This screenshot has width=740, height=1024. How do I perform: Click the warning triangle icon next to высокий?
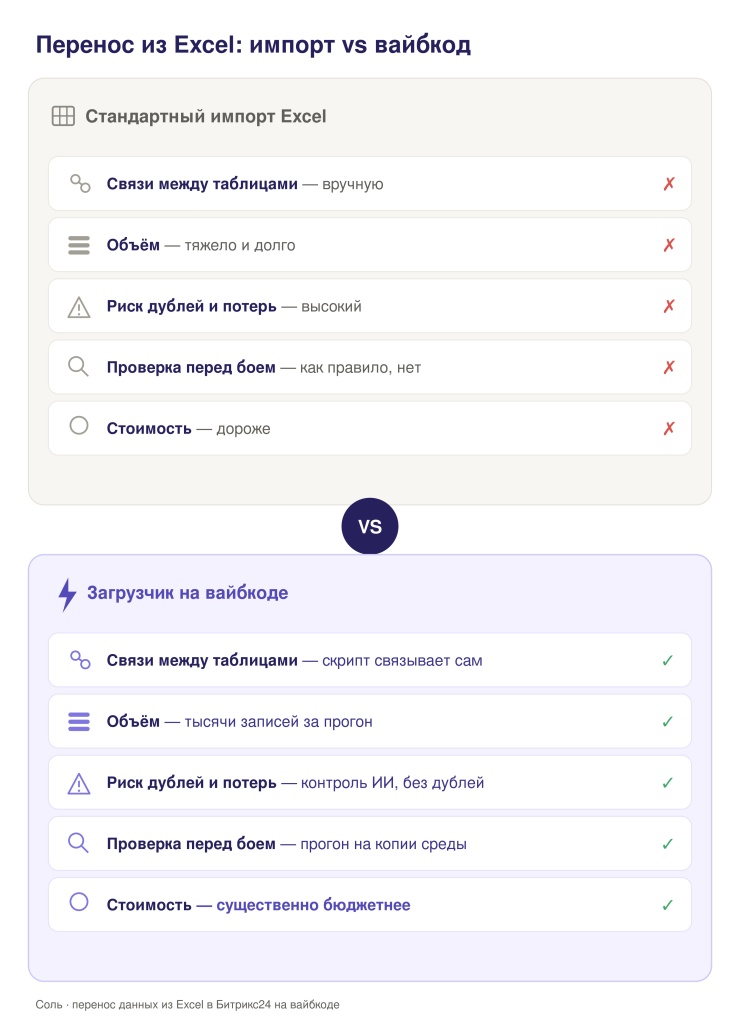click(79, 306)
